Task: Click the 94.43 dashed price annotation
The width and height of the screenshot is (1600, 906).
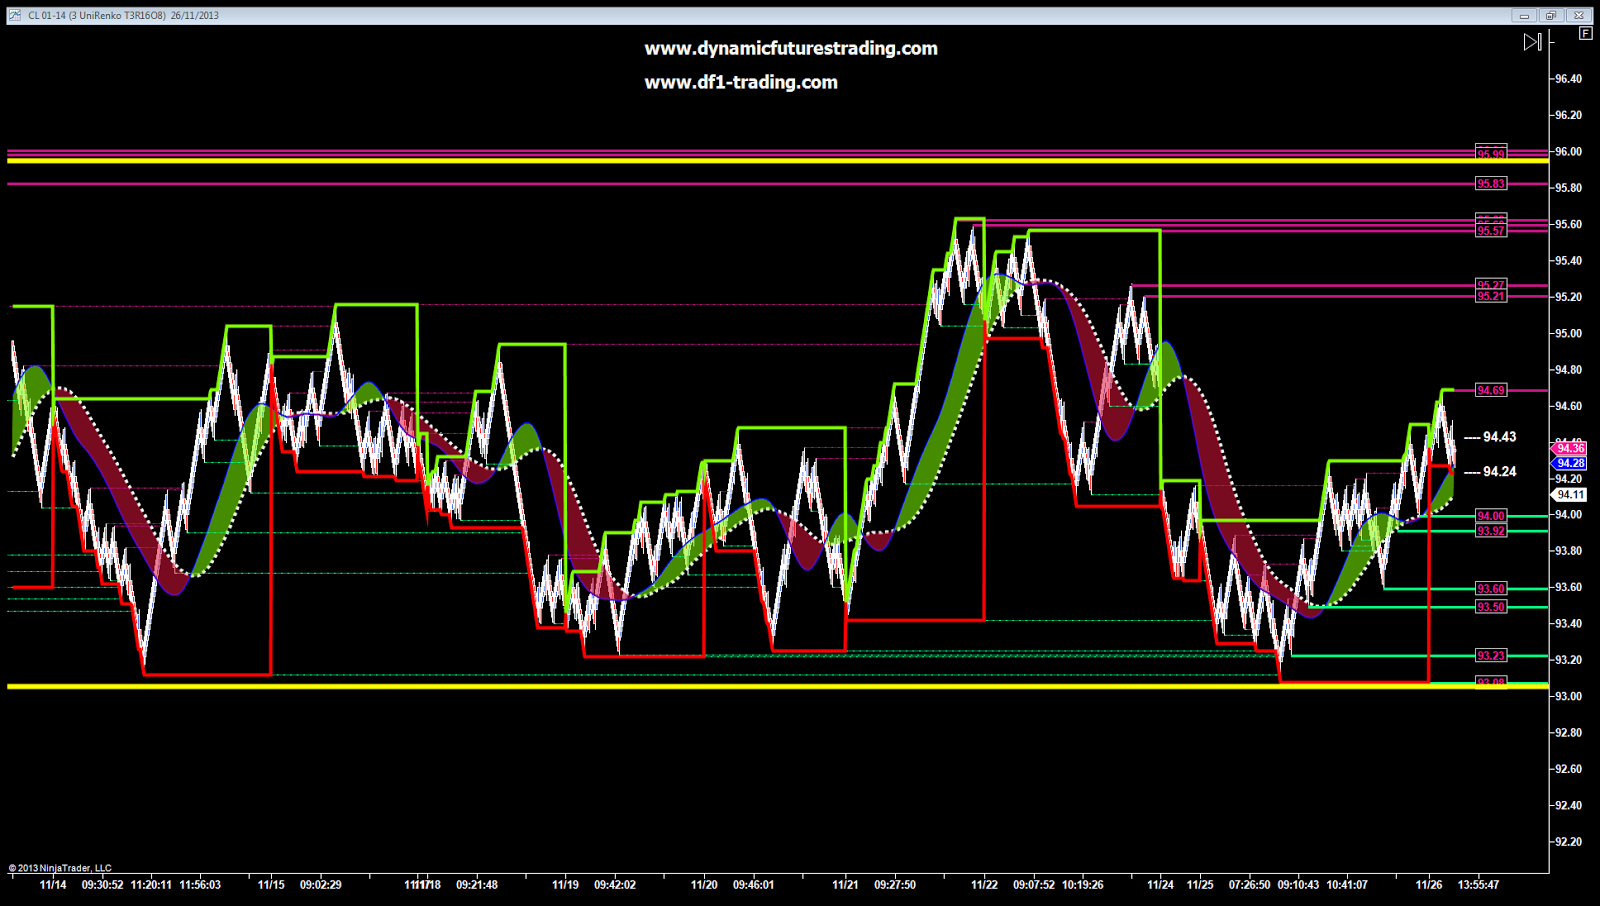Action: (x=1490, y=437)
